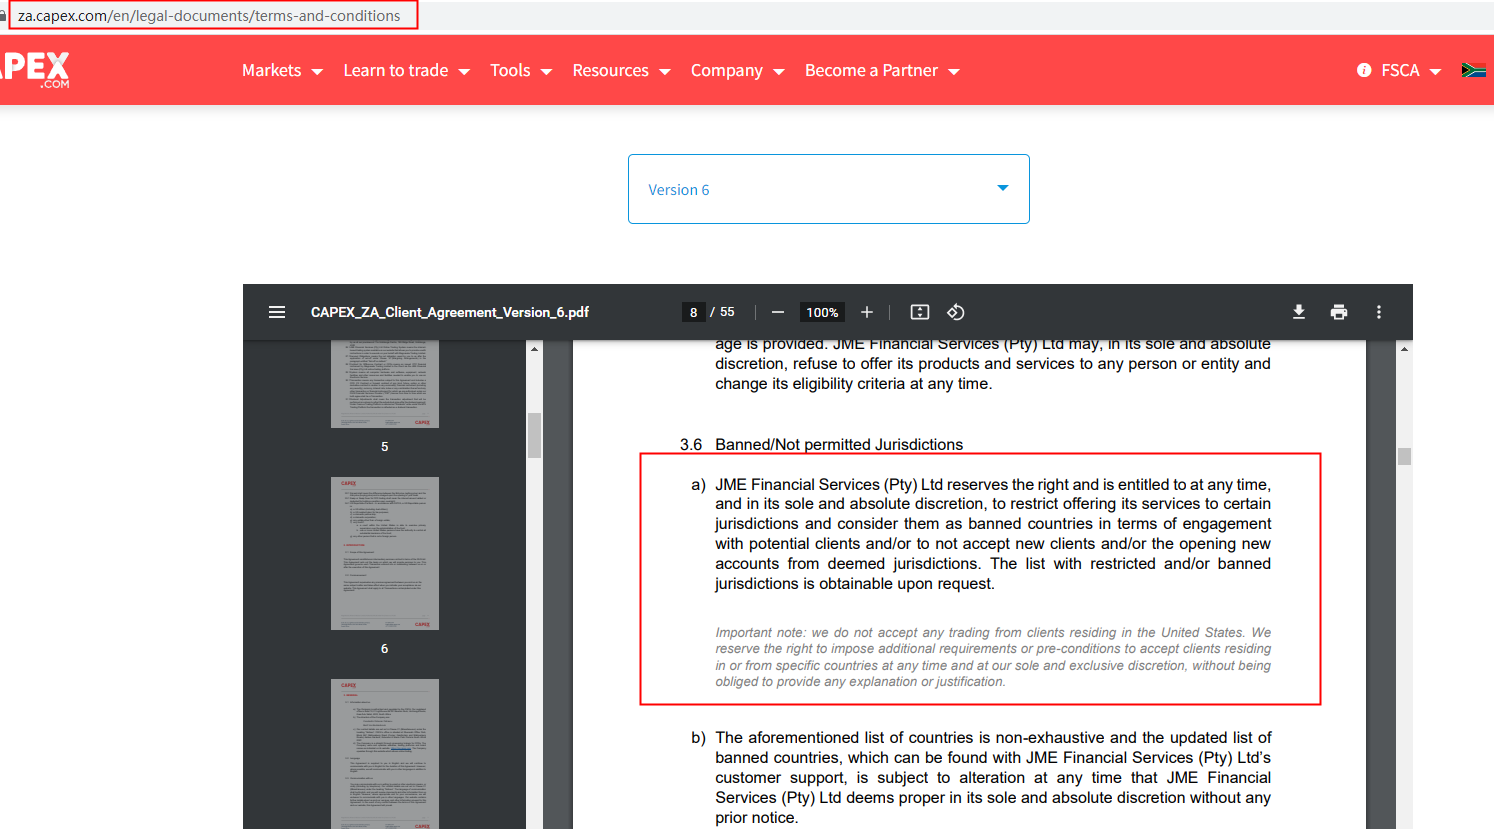
Task: Select the page 5 thumbnail
Action: pyautogui.click(x=385, y=384)
